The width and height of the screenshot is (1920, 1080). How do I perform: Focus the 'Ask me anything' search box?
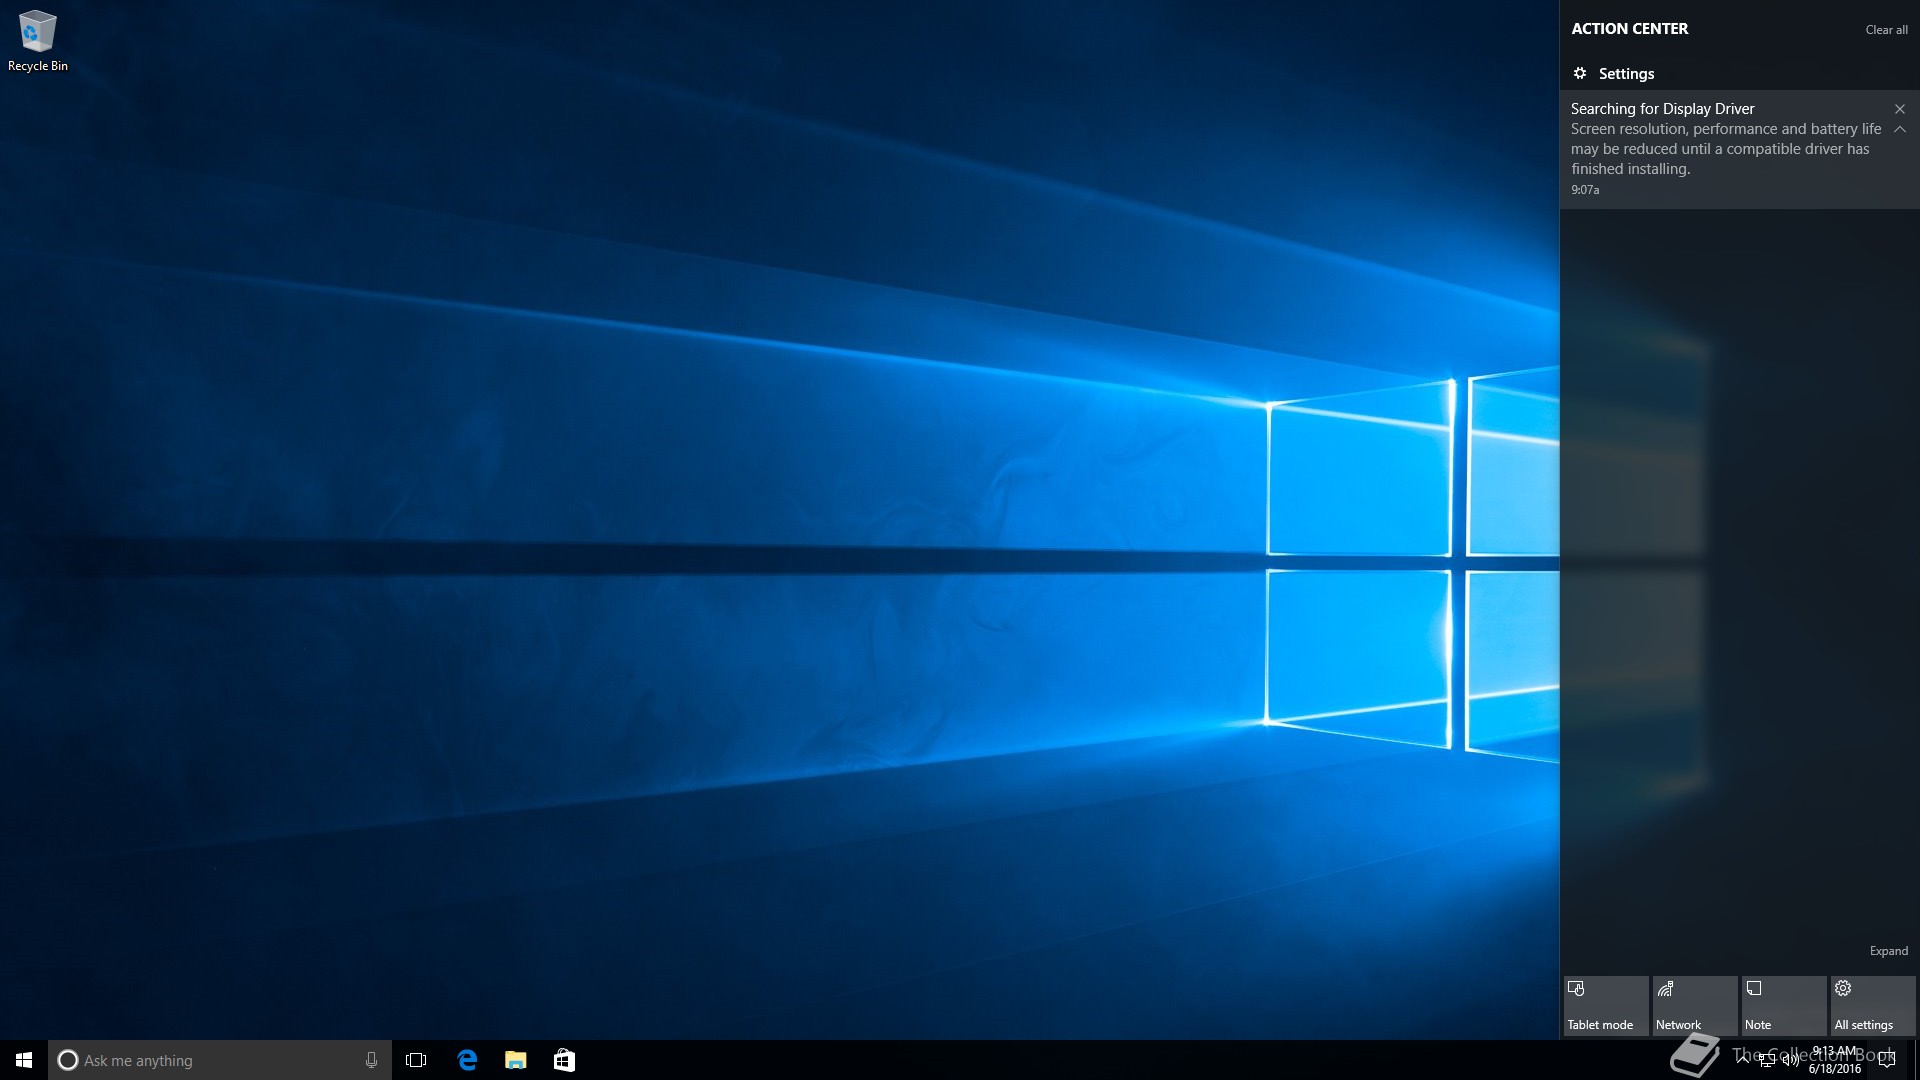(220, 1060)
